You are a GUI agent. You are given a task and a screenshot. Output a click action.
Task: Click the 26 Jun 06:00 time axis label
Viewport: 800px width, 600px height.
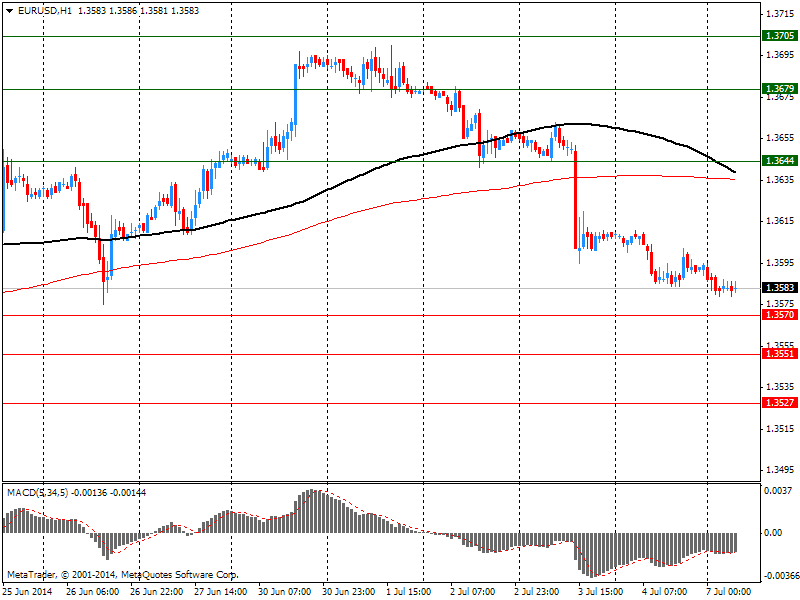tap(93, 592)
